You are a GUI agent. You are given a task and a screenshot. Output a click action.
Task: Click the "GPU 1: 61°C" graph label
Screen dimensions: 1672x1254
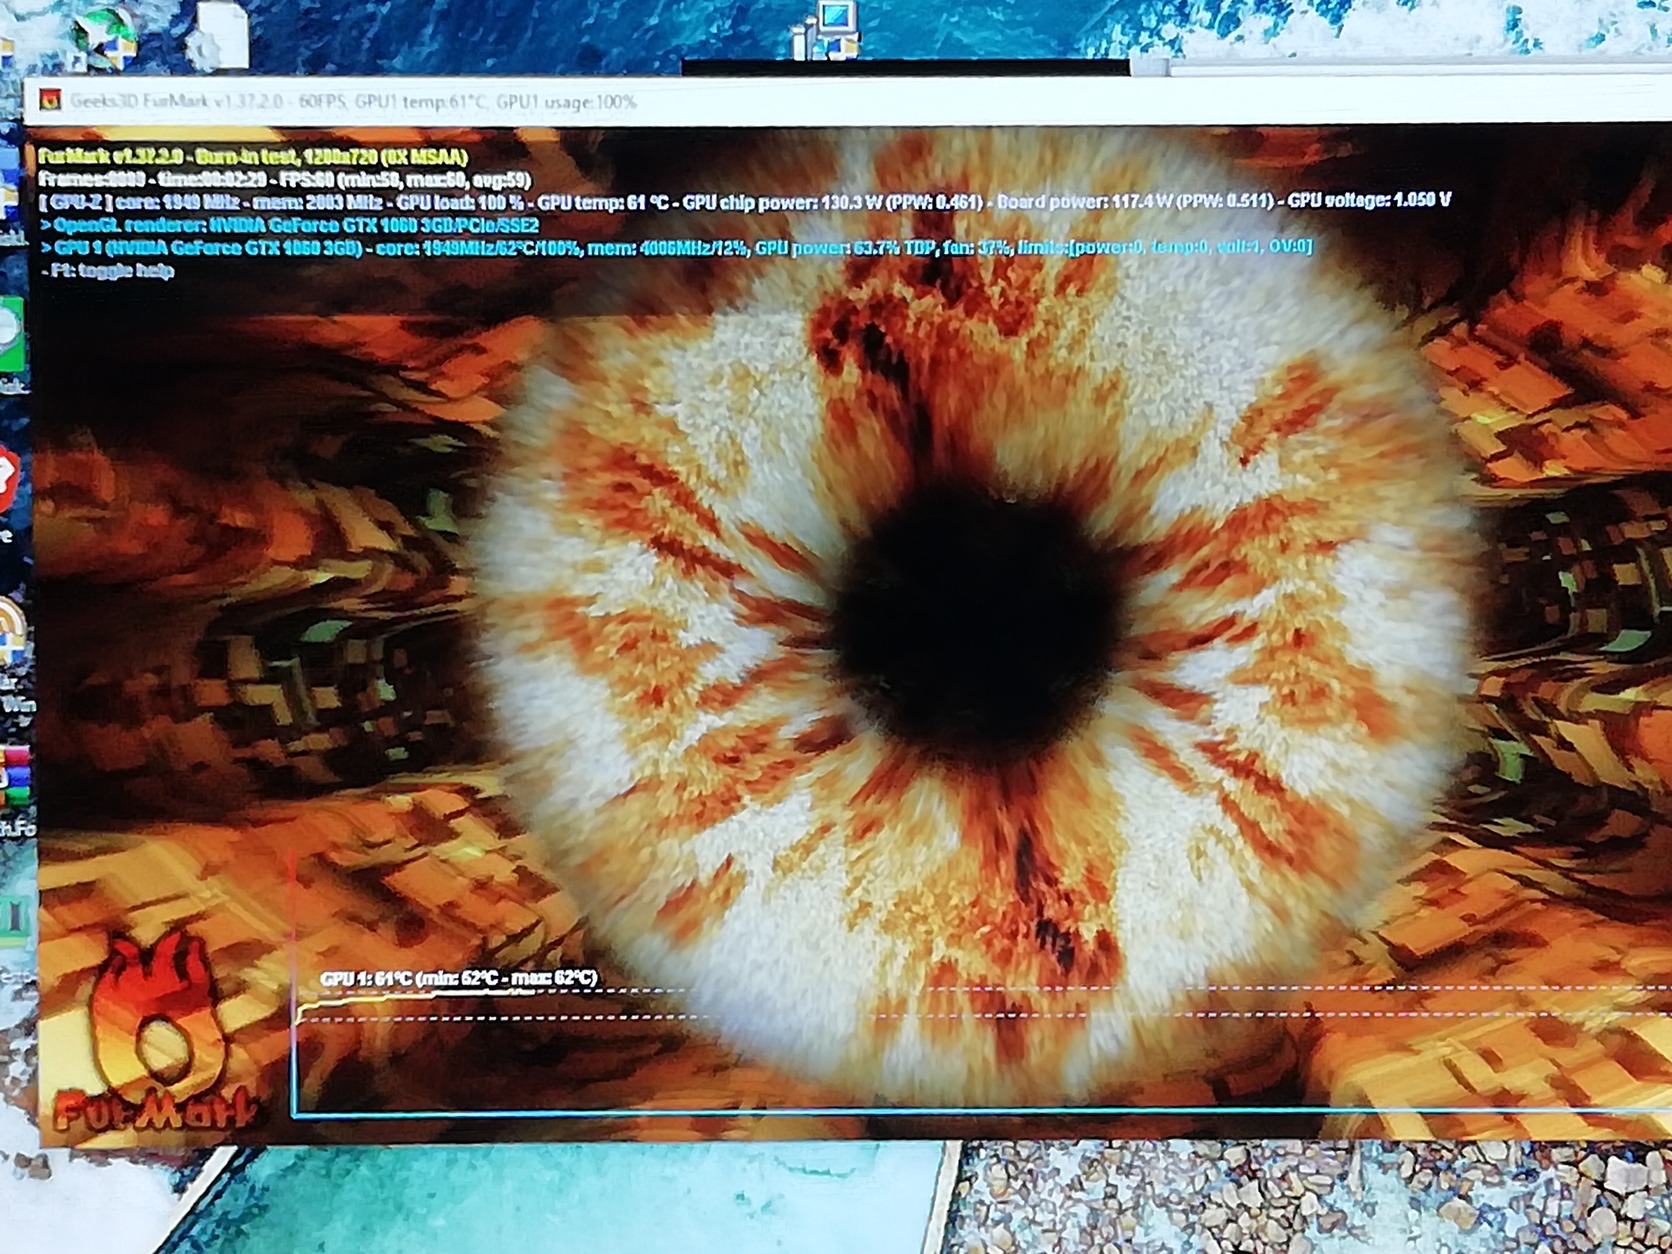(x=459, y=978)
